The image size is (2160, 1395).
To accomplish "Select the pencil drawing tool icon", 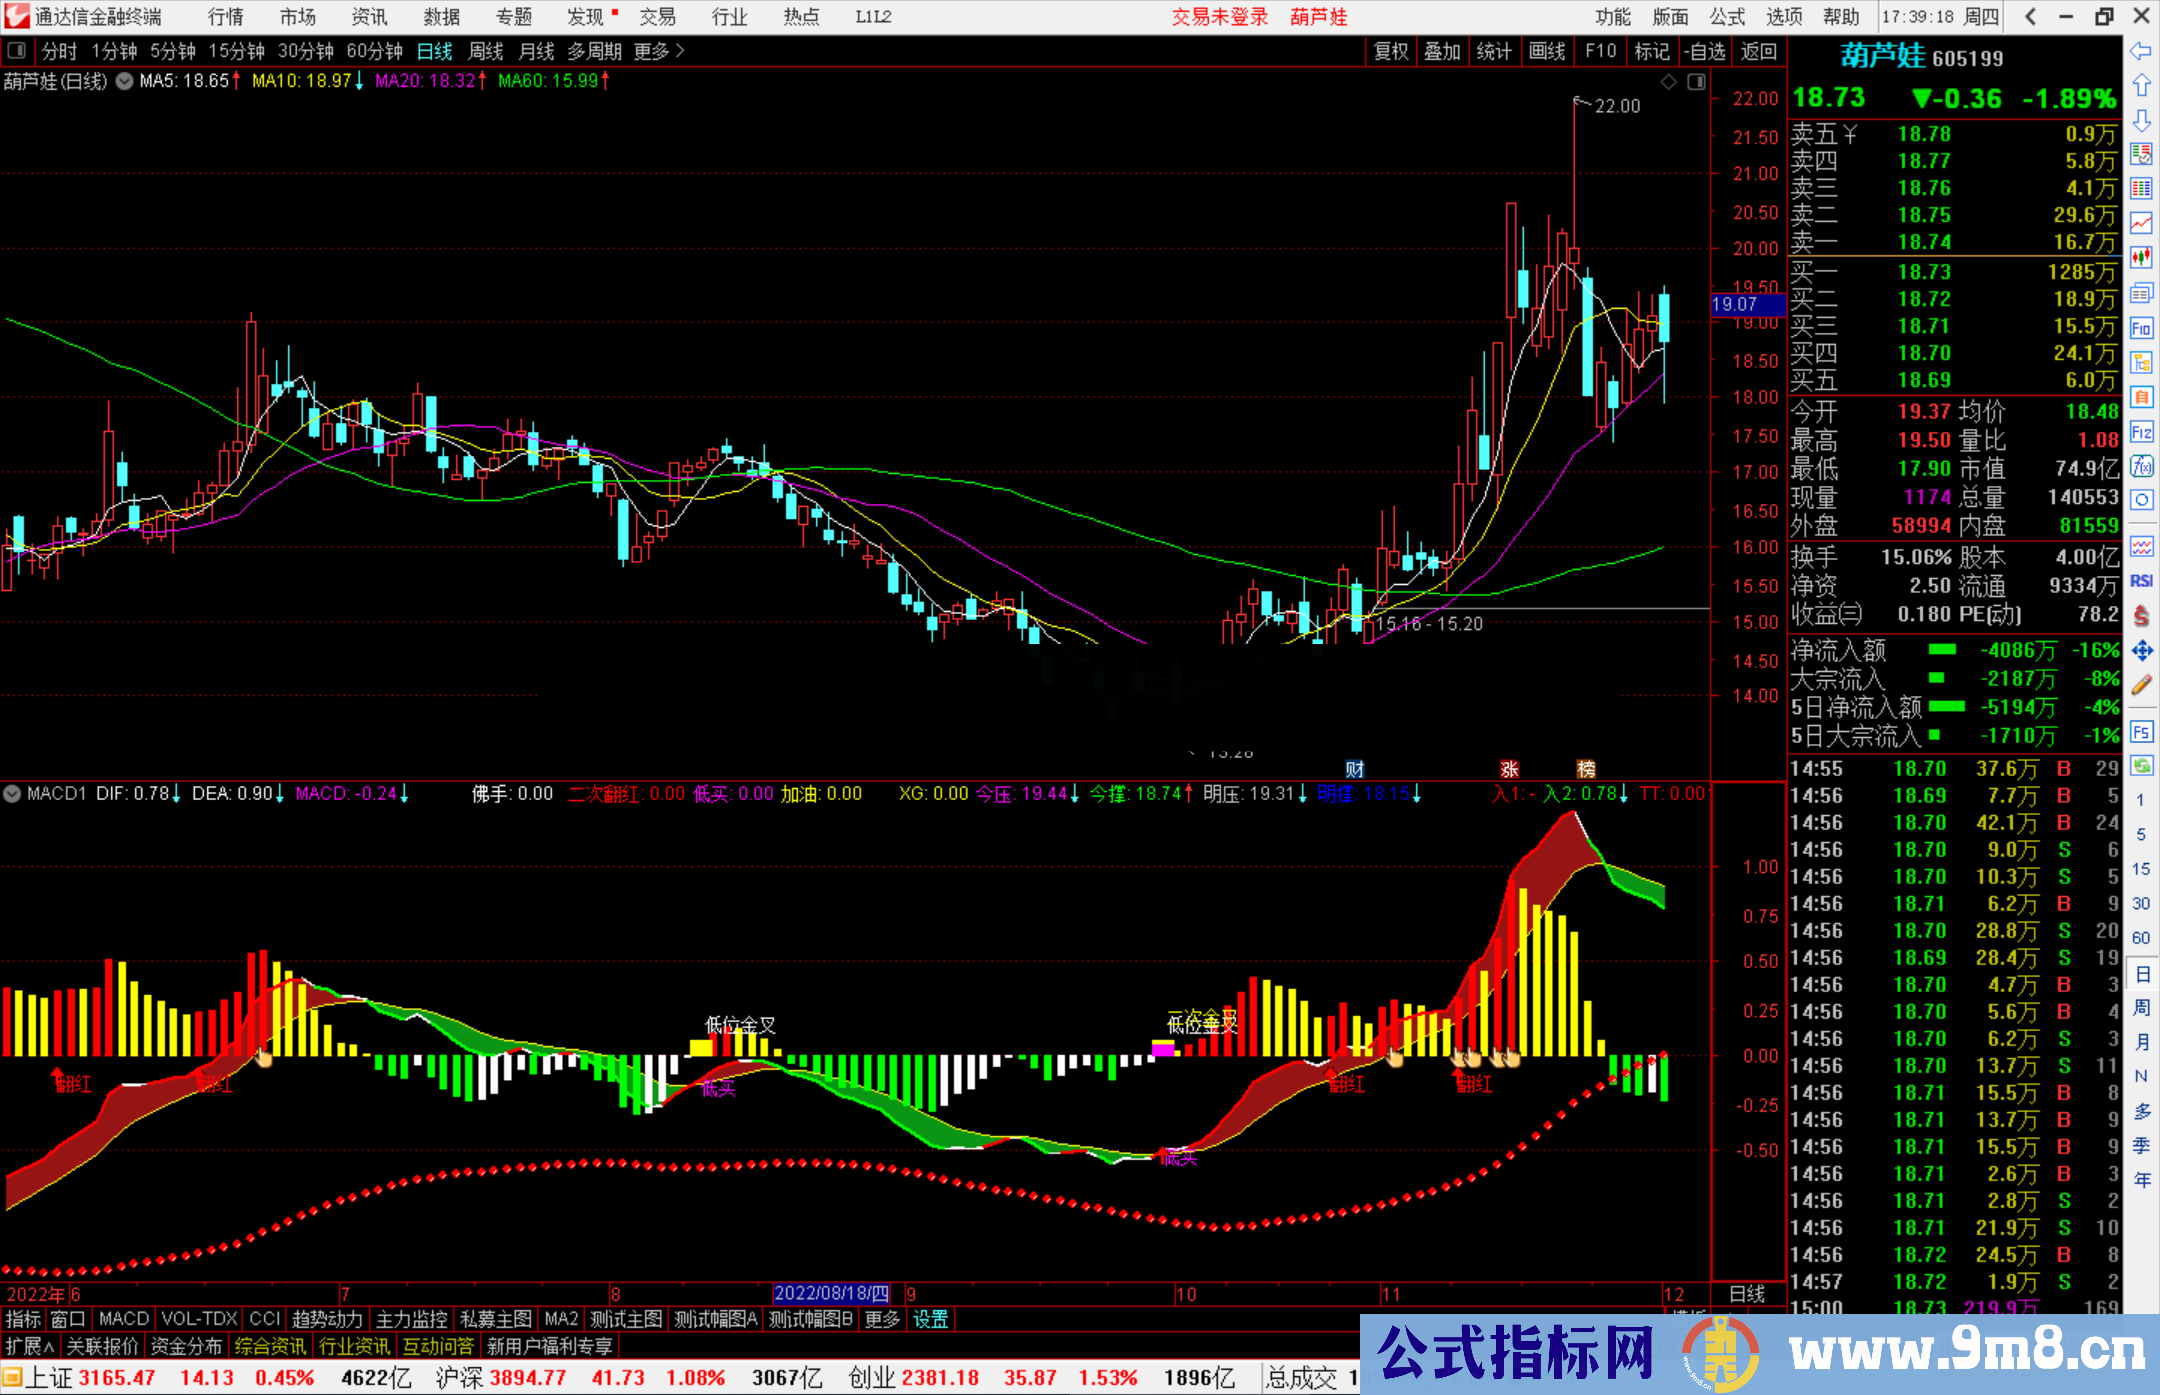I will click(2141, 686).
